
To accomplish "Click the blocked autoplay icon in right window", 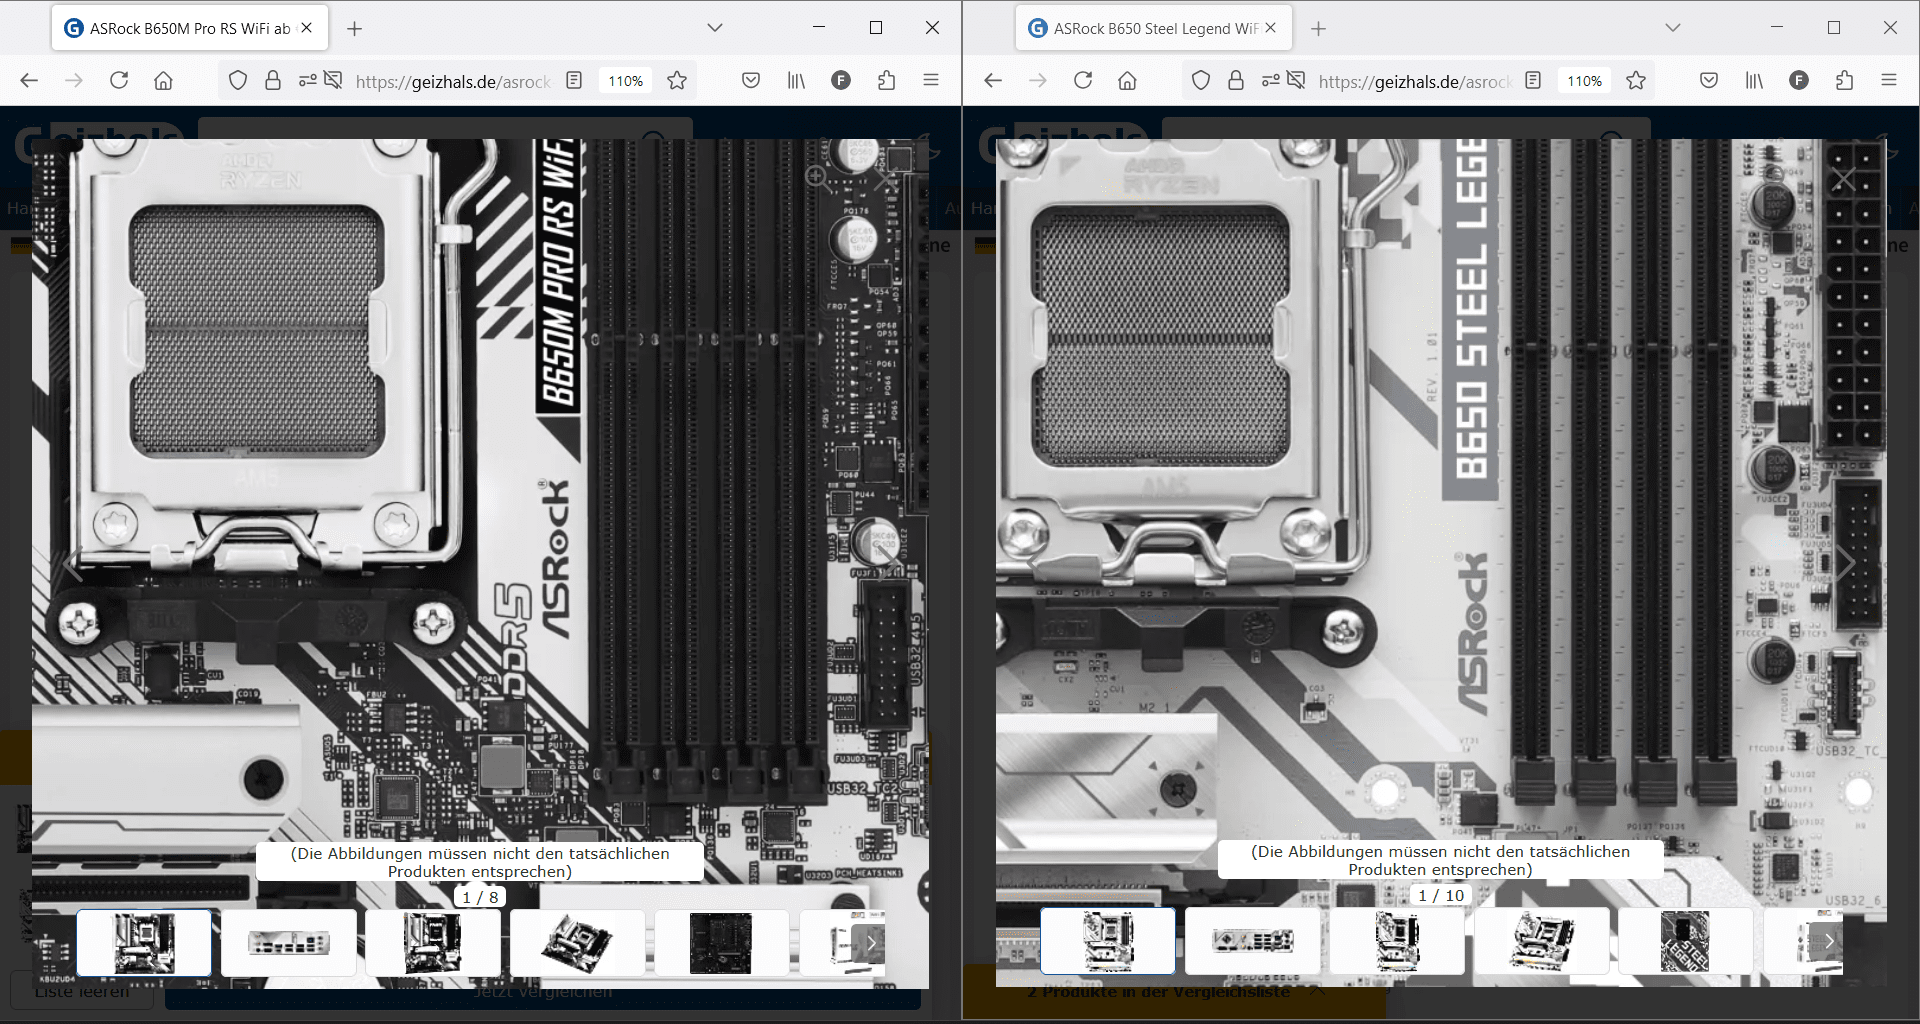I will coord(1296,81).
